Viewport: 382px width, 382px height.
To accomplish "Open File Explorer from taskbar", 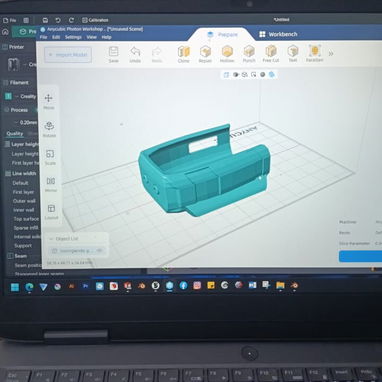I will 280,285.
